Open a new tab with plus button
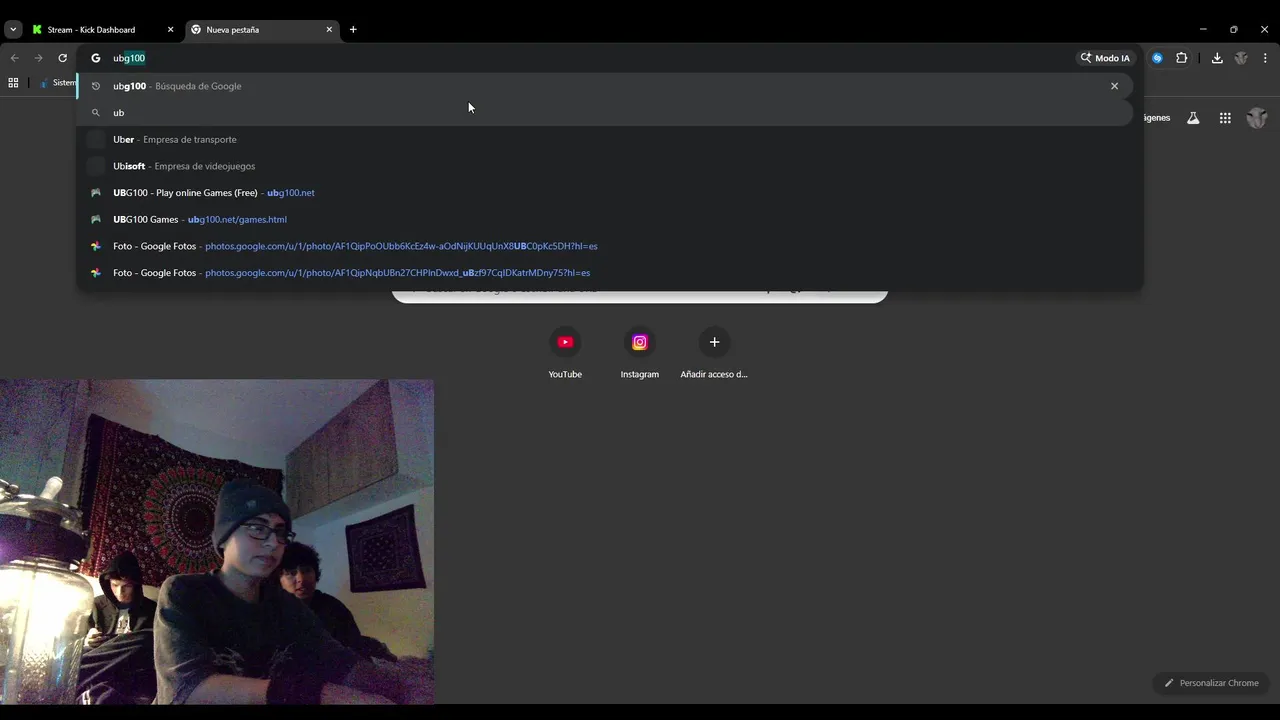This screenshot has width=1280, height=720. [x=353, y=30]
